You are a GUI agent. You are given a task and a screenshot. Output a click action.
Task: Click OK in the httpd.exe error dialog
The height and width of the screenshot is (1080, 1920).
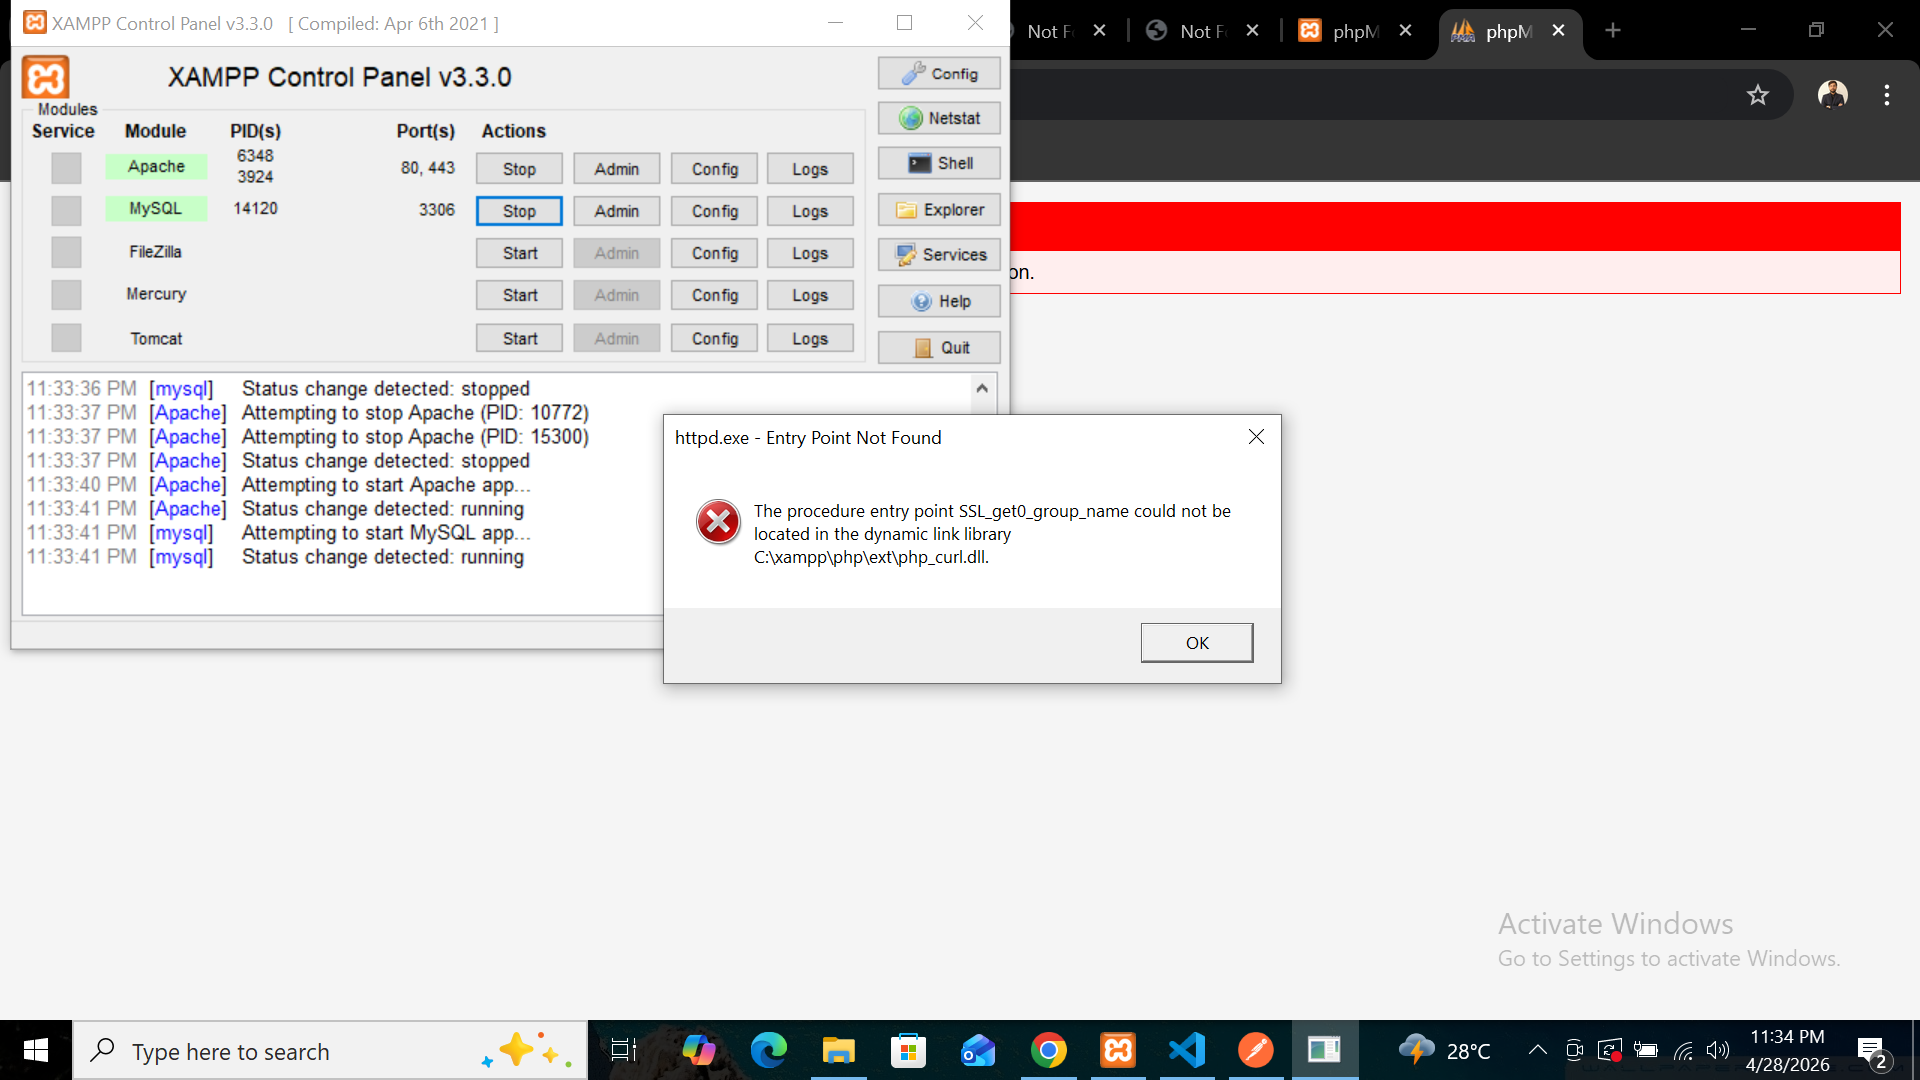[1197, 643]
